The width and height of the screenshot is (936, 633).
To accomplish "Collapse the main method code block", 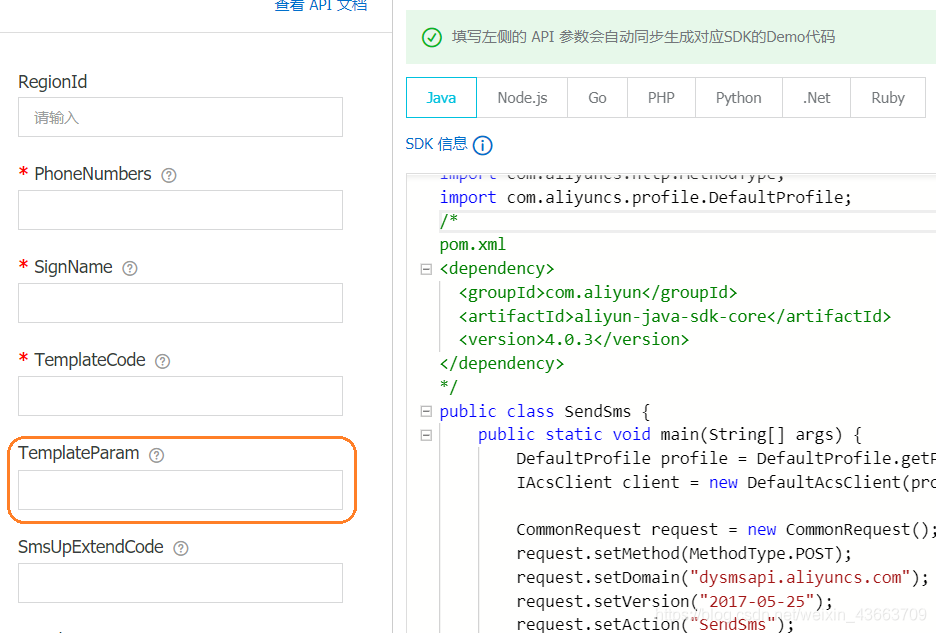I will [x=426, y=435].
